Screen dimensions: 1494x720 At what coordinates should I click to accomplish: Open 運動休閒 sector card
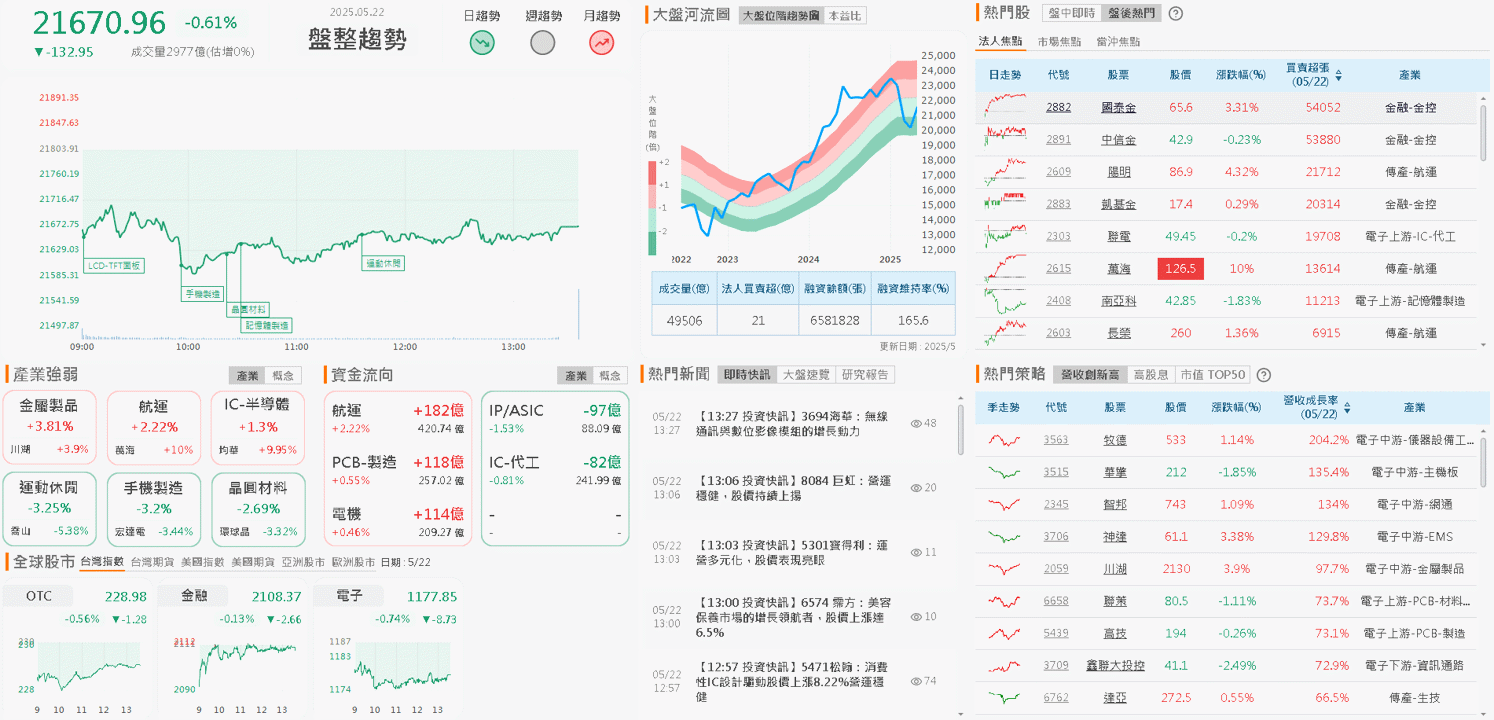point(50,509)
